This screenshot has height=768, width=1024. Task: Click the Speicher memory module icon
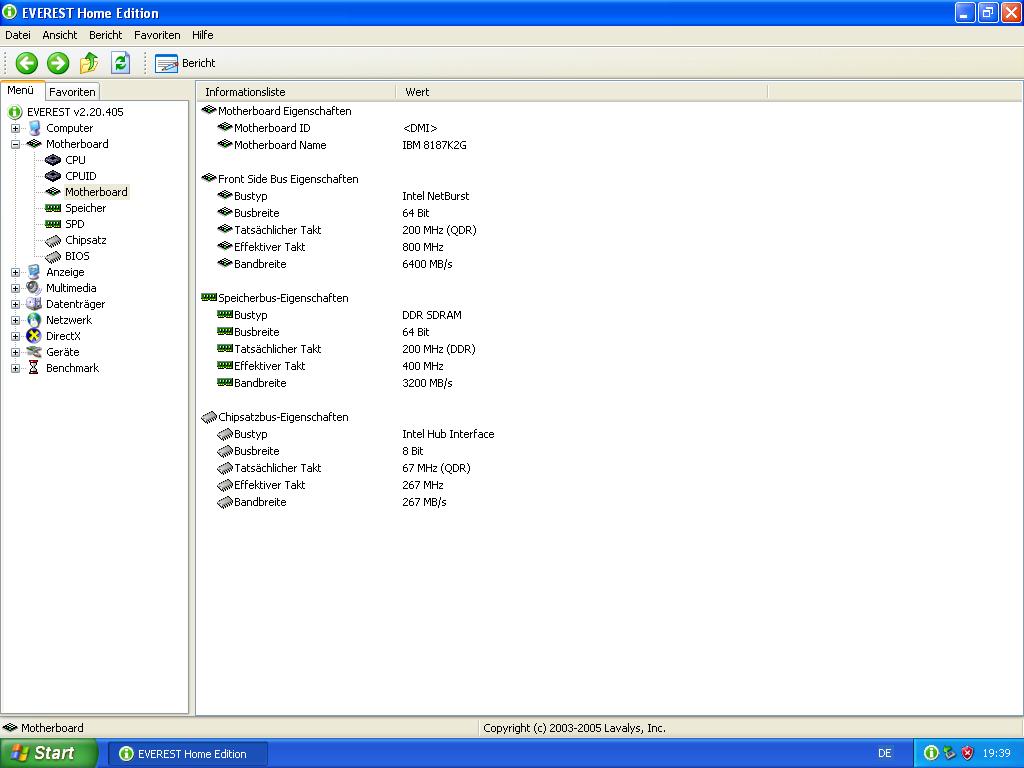click(x=53, y=208)
